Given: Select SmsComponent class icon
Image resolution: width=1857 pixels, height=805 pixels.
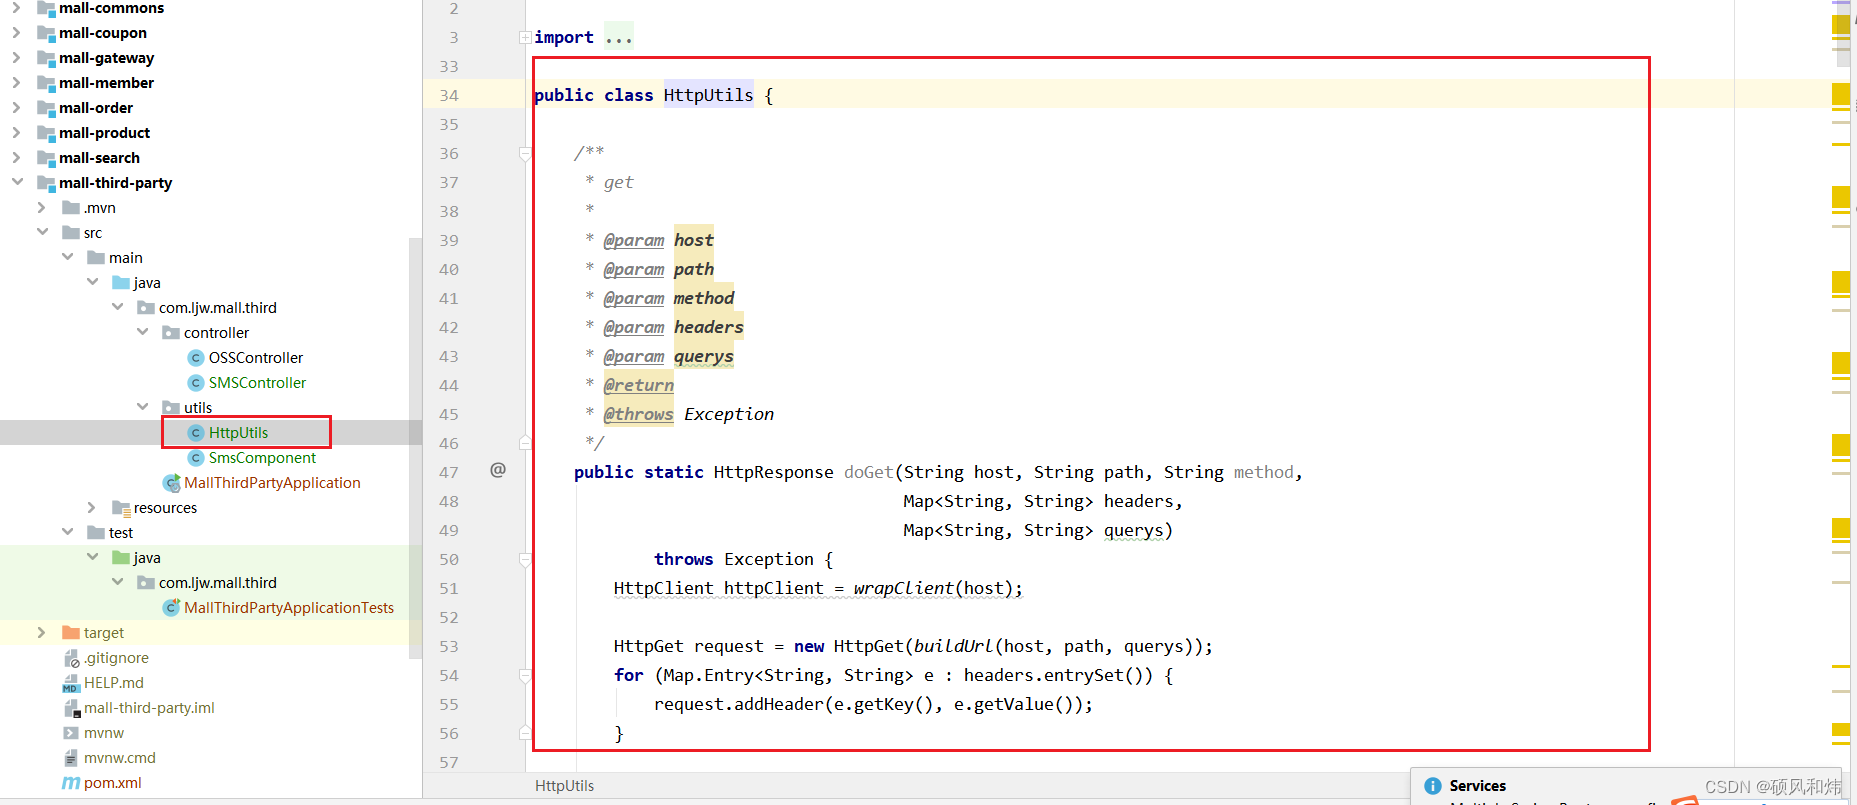Looking at the screenshot, I should 196,458.
